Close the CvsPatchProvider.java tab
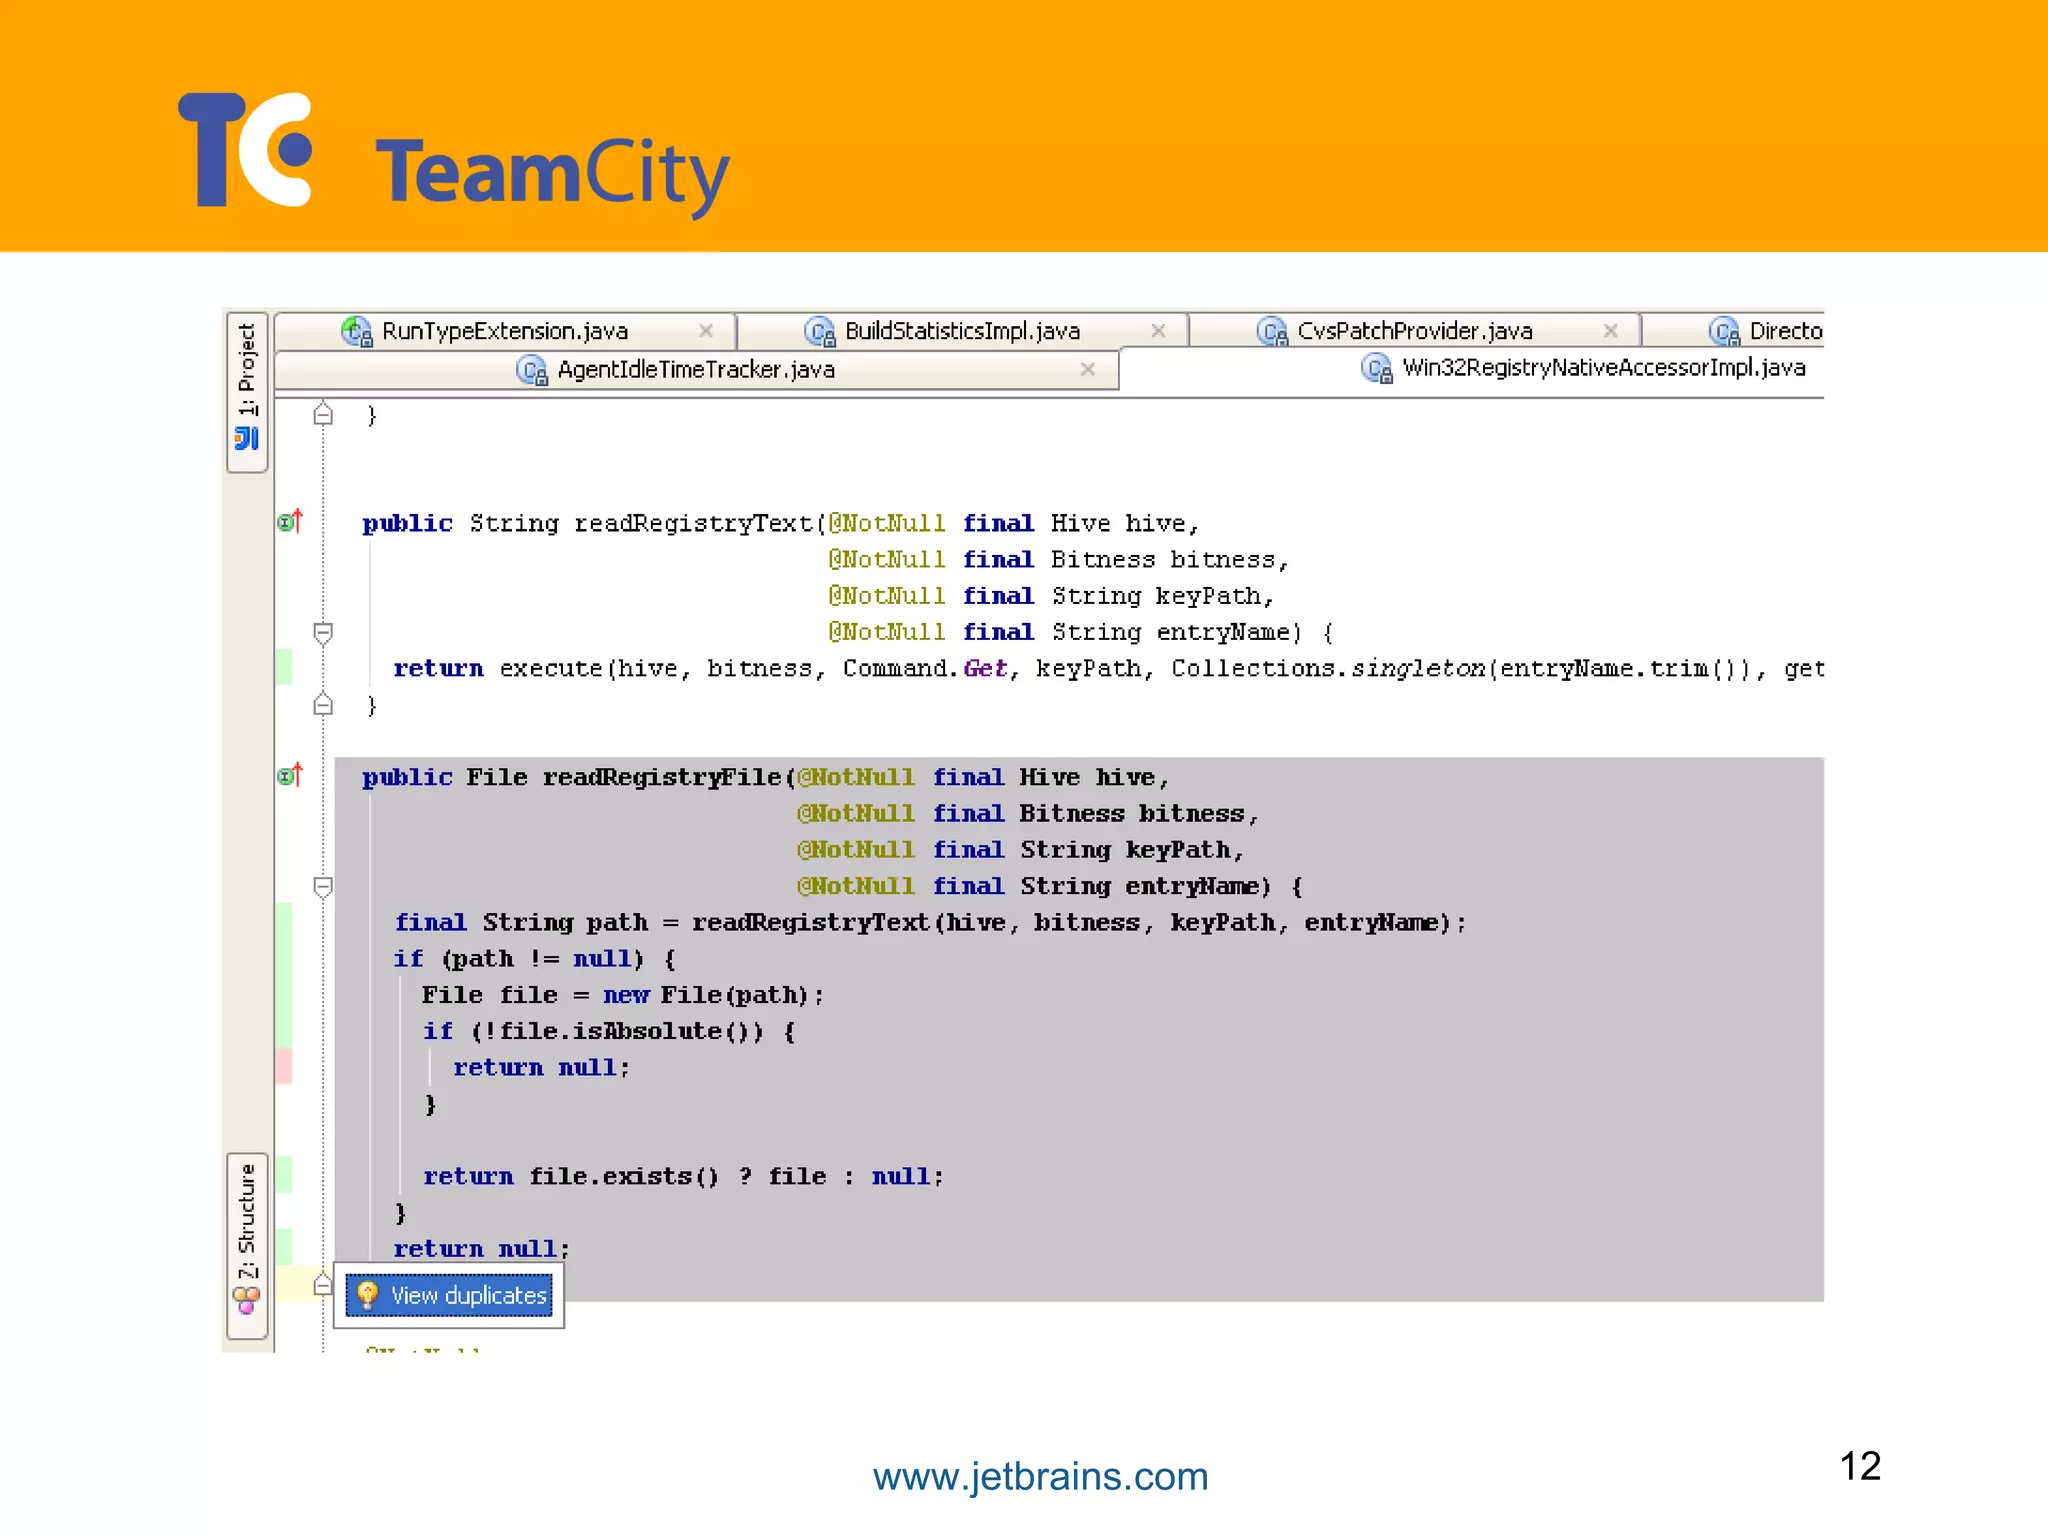This screenshot has width=2048, height=1536. pyautogui.click(x=1610, y=331)
